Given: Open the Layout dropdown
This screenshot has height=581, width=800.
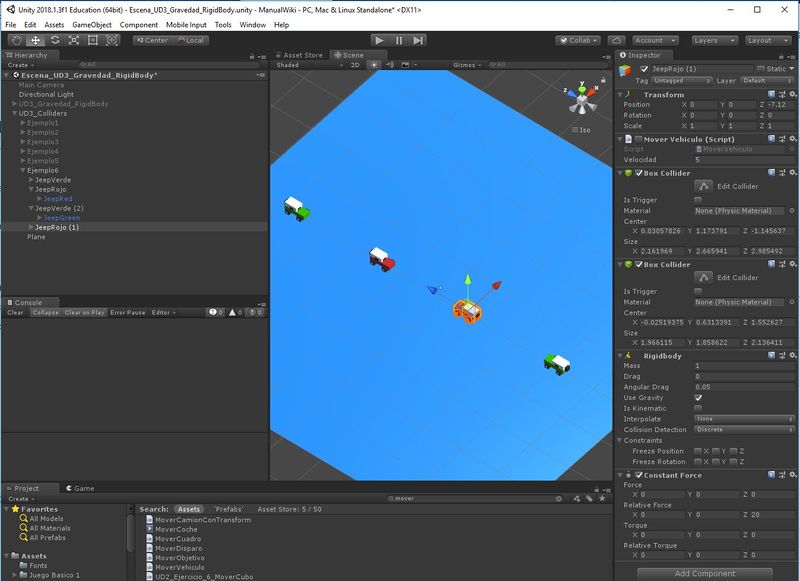Looking at the screenshot, I should point(768,40).
